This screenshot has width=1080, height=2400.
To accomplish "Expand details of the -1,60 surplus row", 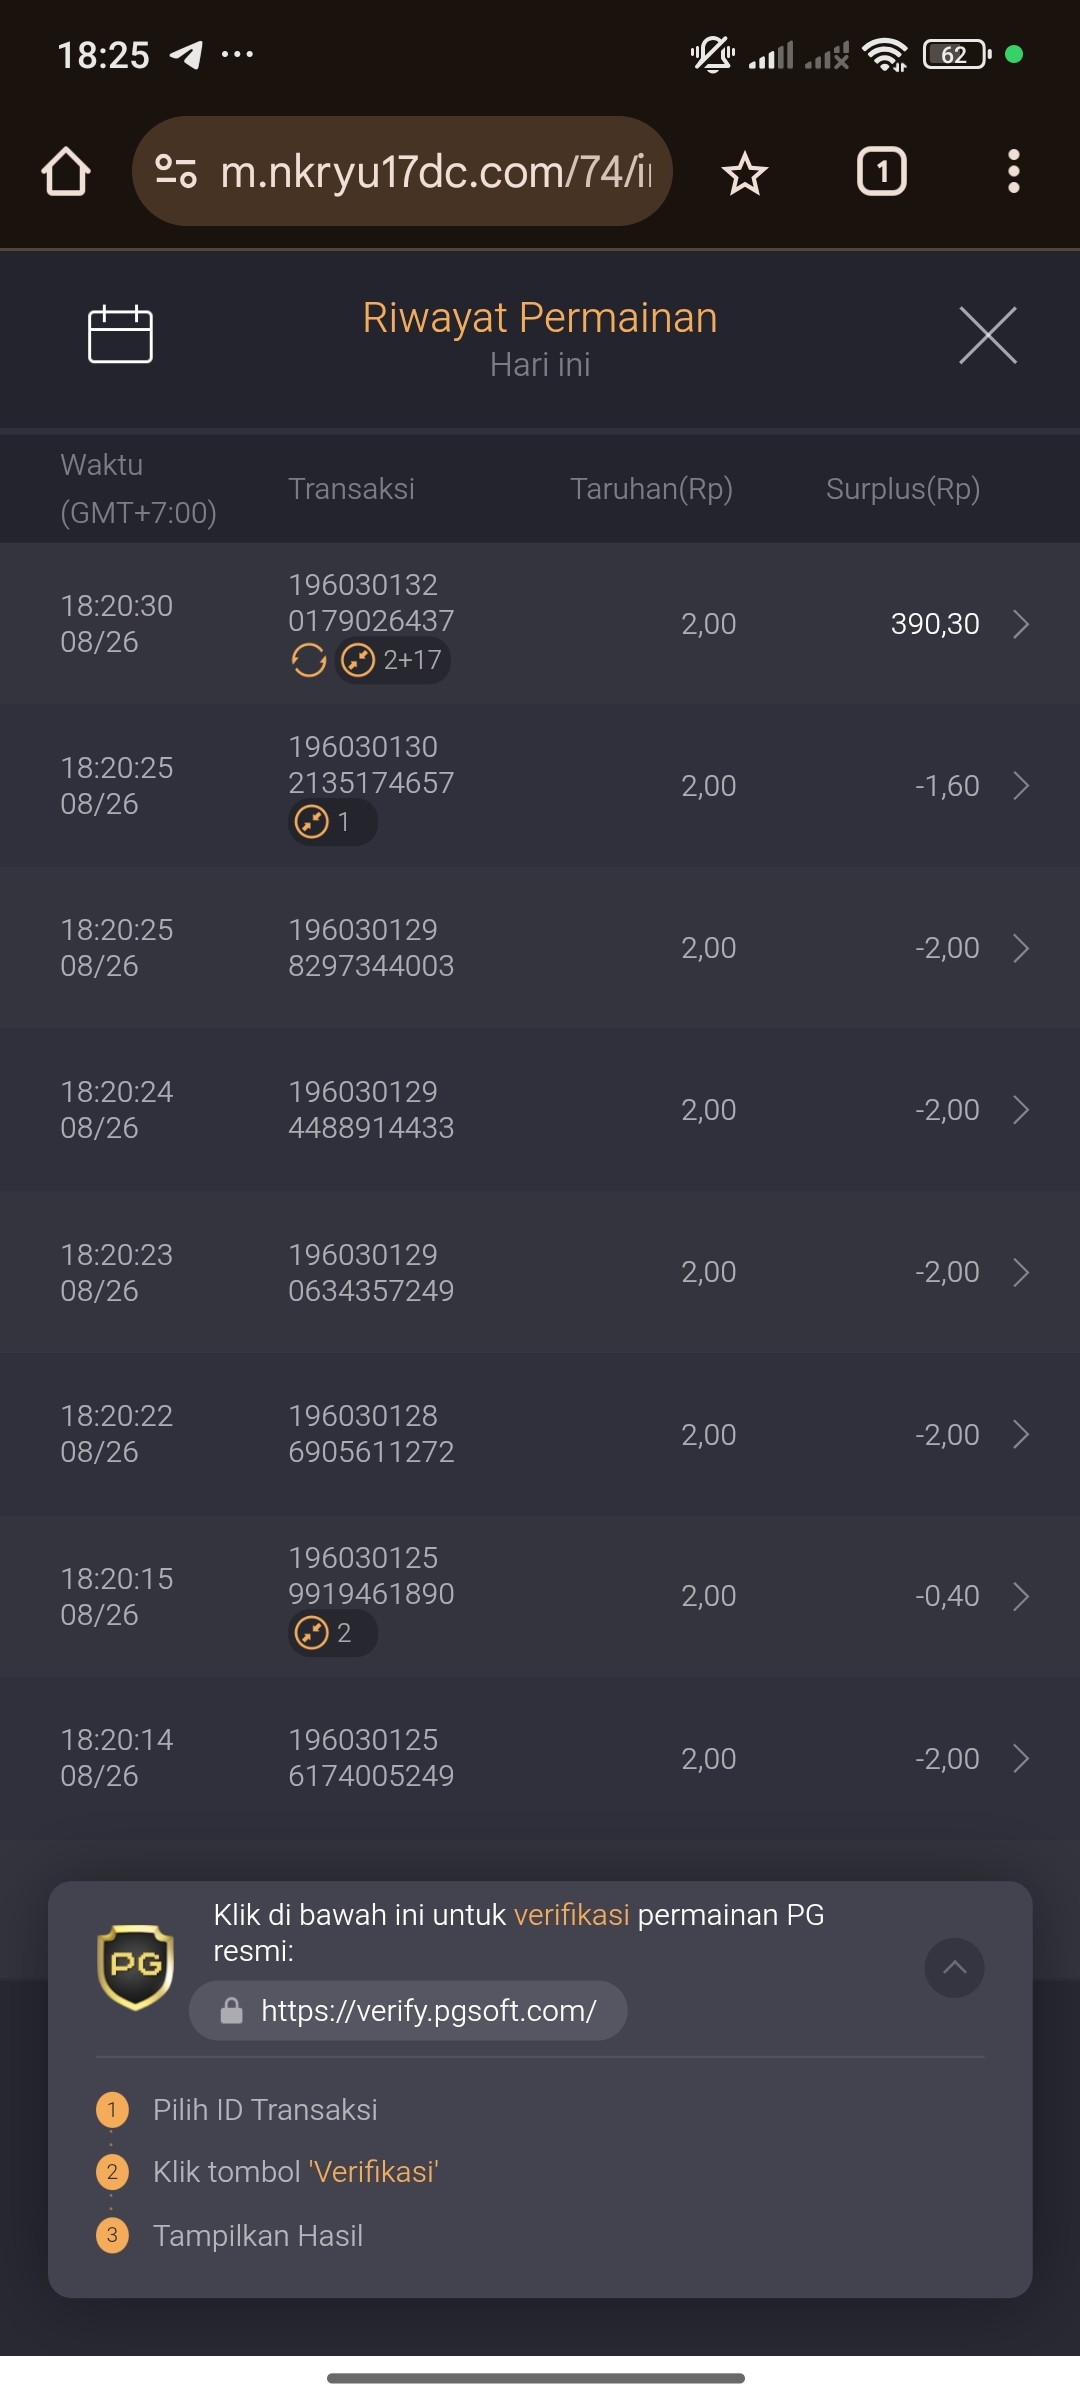I will 1020,786.
